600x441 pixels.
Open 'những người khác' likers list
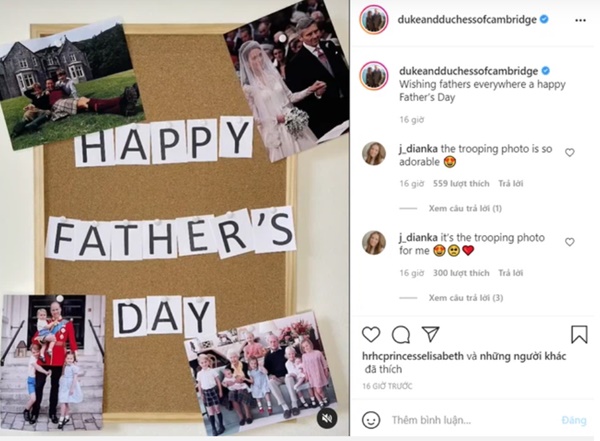tap(523, 356)
